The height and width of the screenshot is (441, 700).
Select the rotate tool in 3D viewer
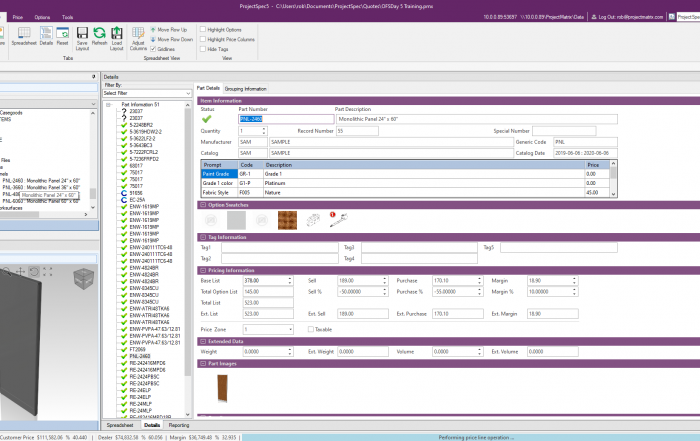click(x=34, y=271)
